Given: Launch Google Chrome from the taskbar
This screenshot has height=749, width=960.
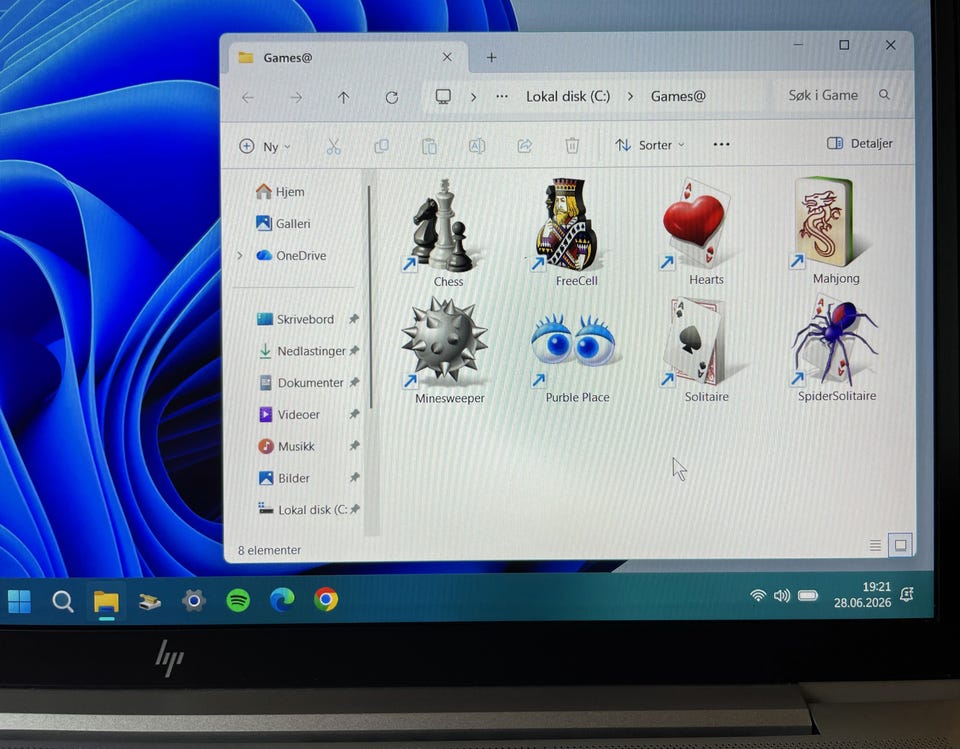Looking at the screenshot, I should (326, 600).
